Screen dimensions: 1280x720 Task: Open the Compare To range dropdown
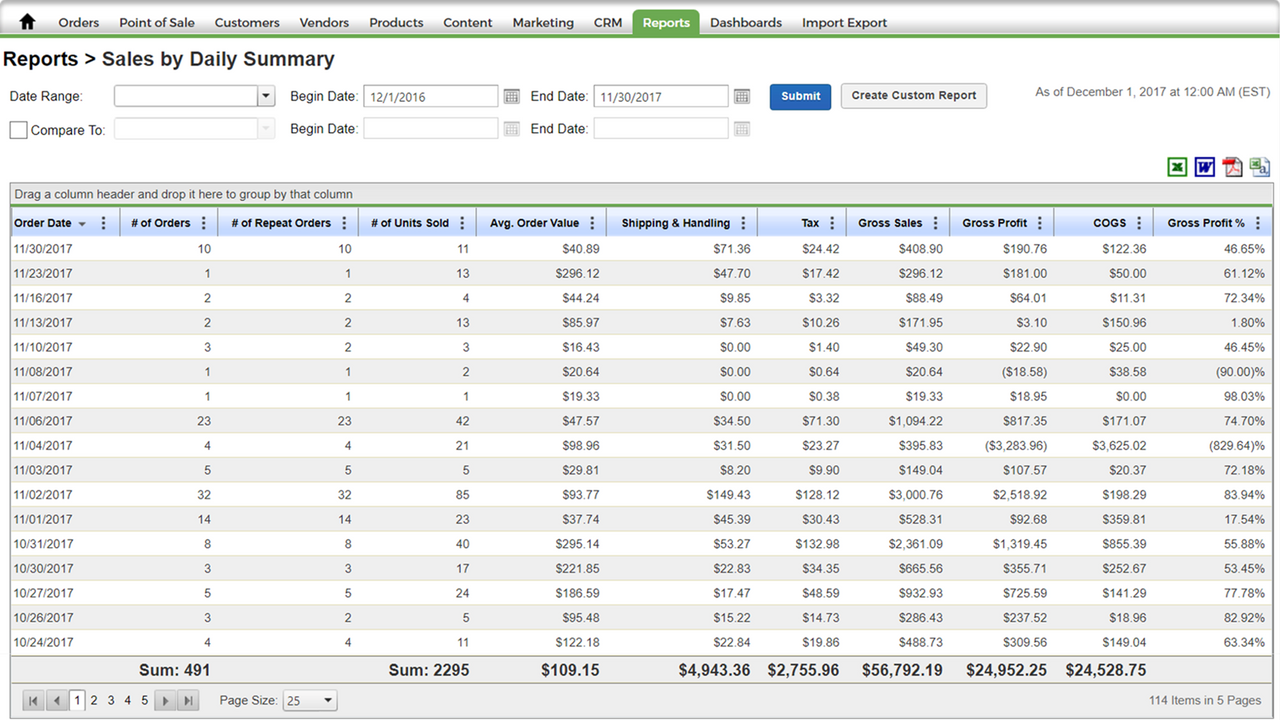(266, 128)
